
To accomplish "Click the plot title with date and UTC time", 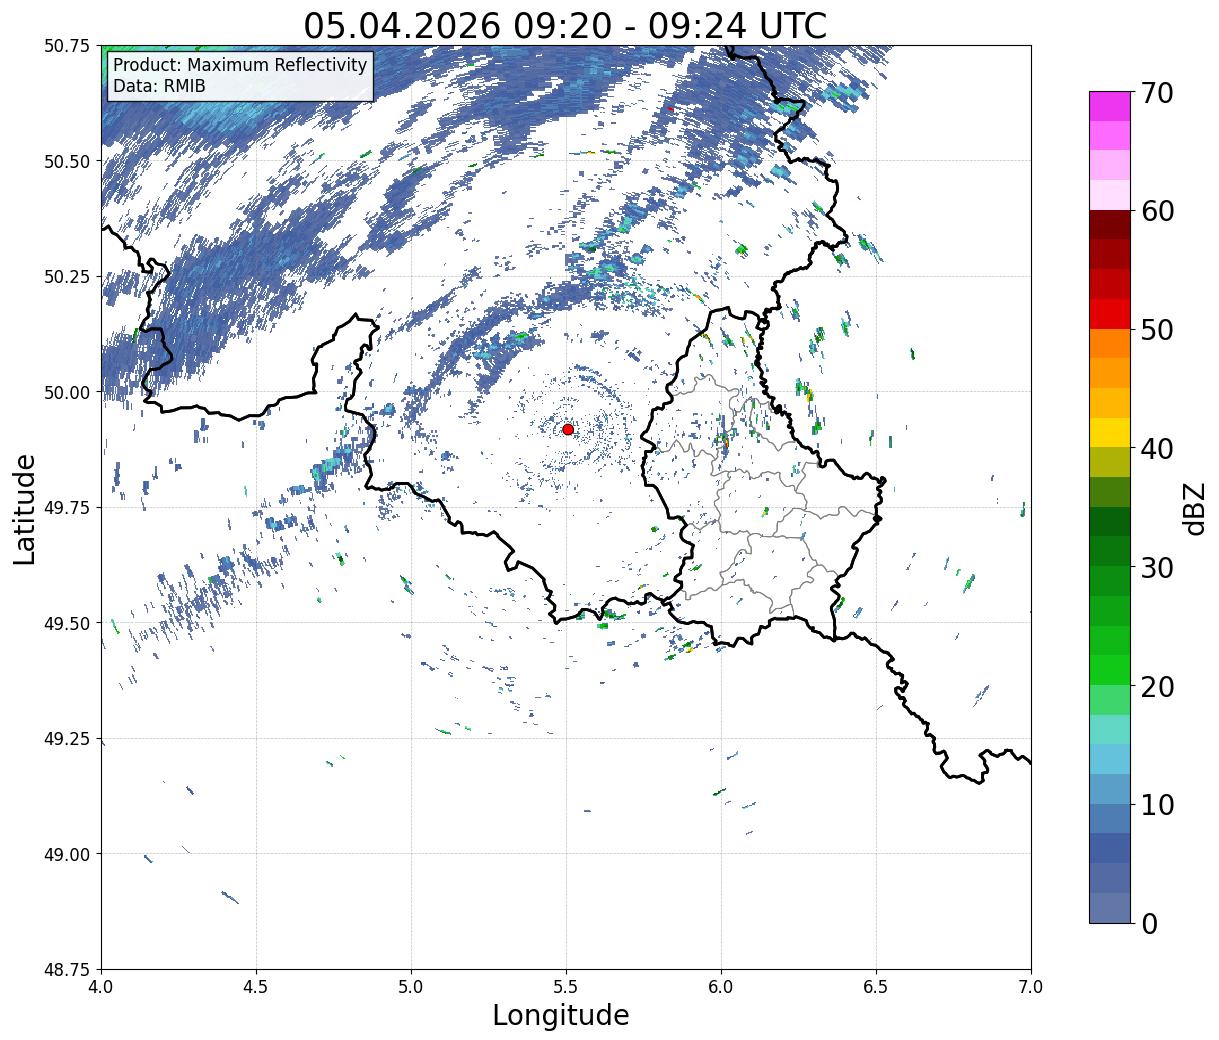I will (x=565, y=25).
